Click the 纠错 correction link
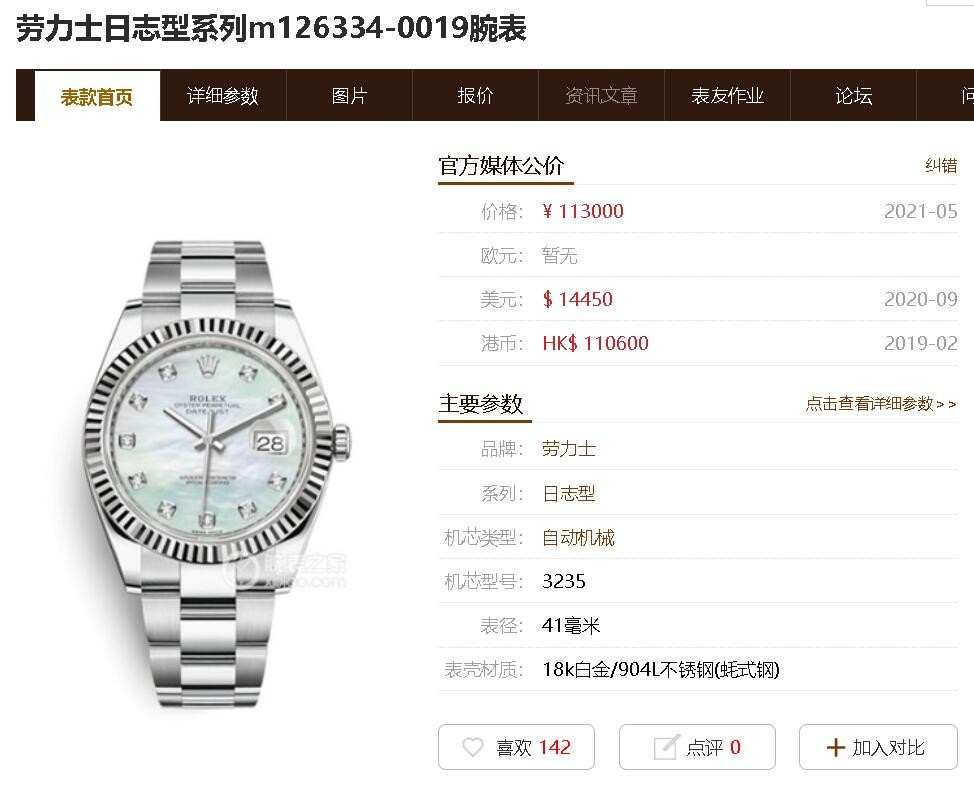The height and width of the screenshot is (794, 974). pos(940,166)
